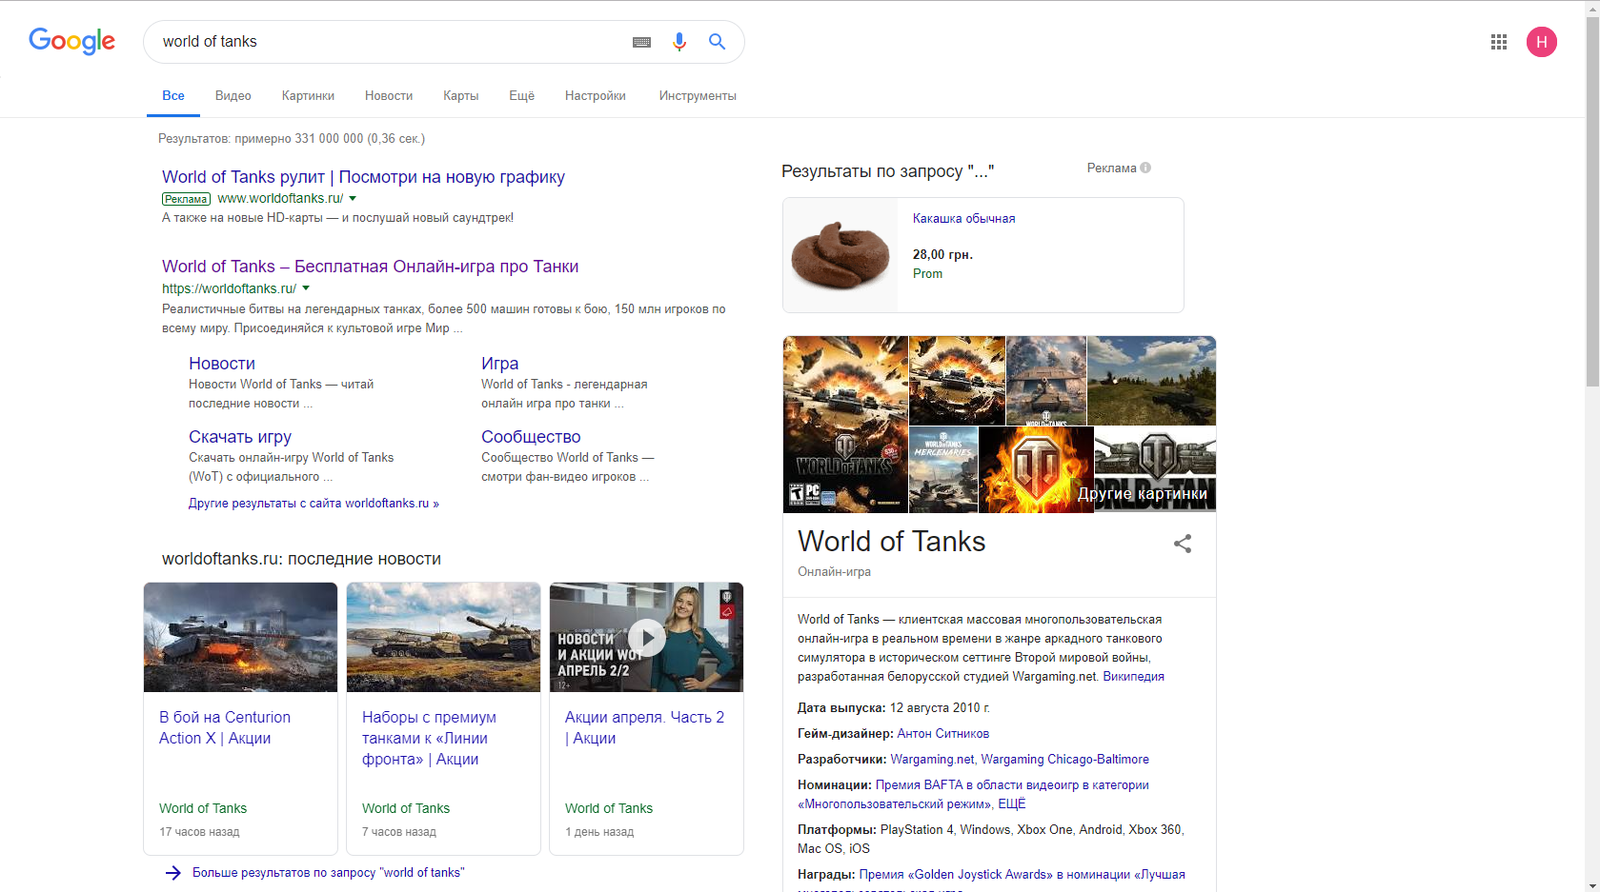Open the Centurion news card thumbnail
This screenshot has width=1600, height=892.
240,637
